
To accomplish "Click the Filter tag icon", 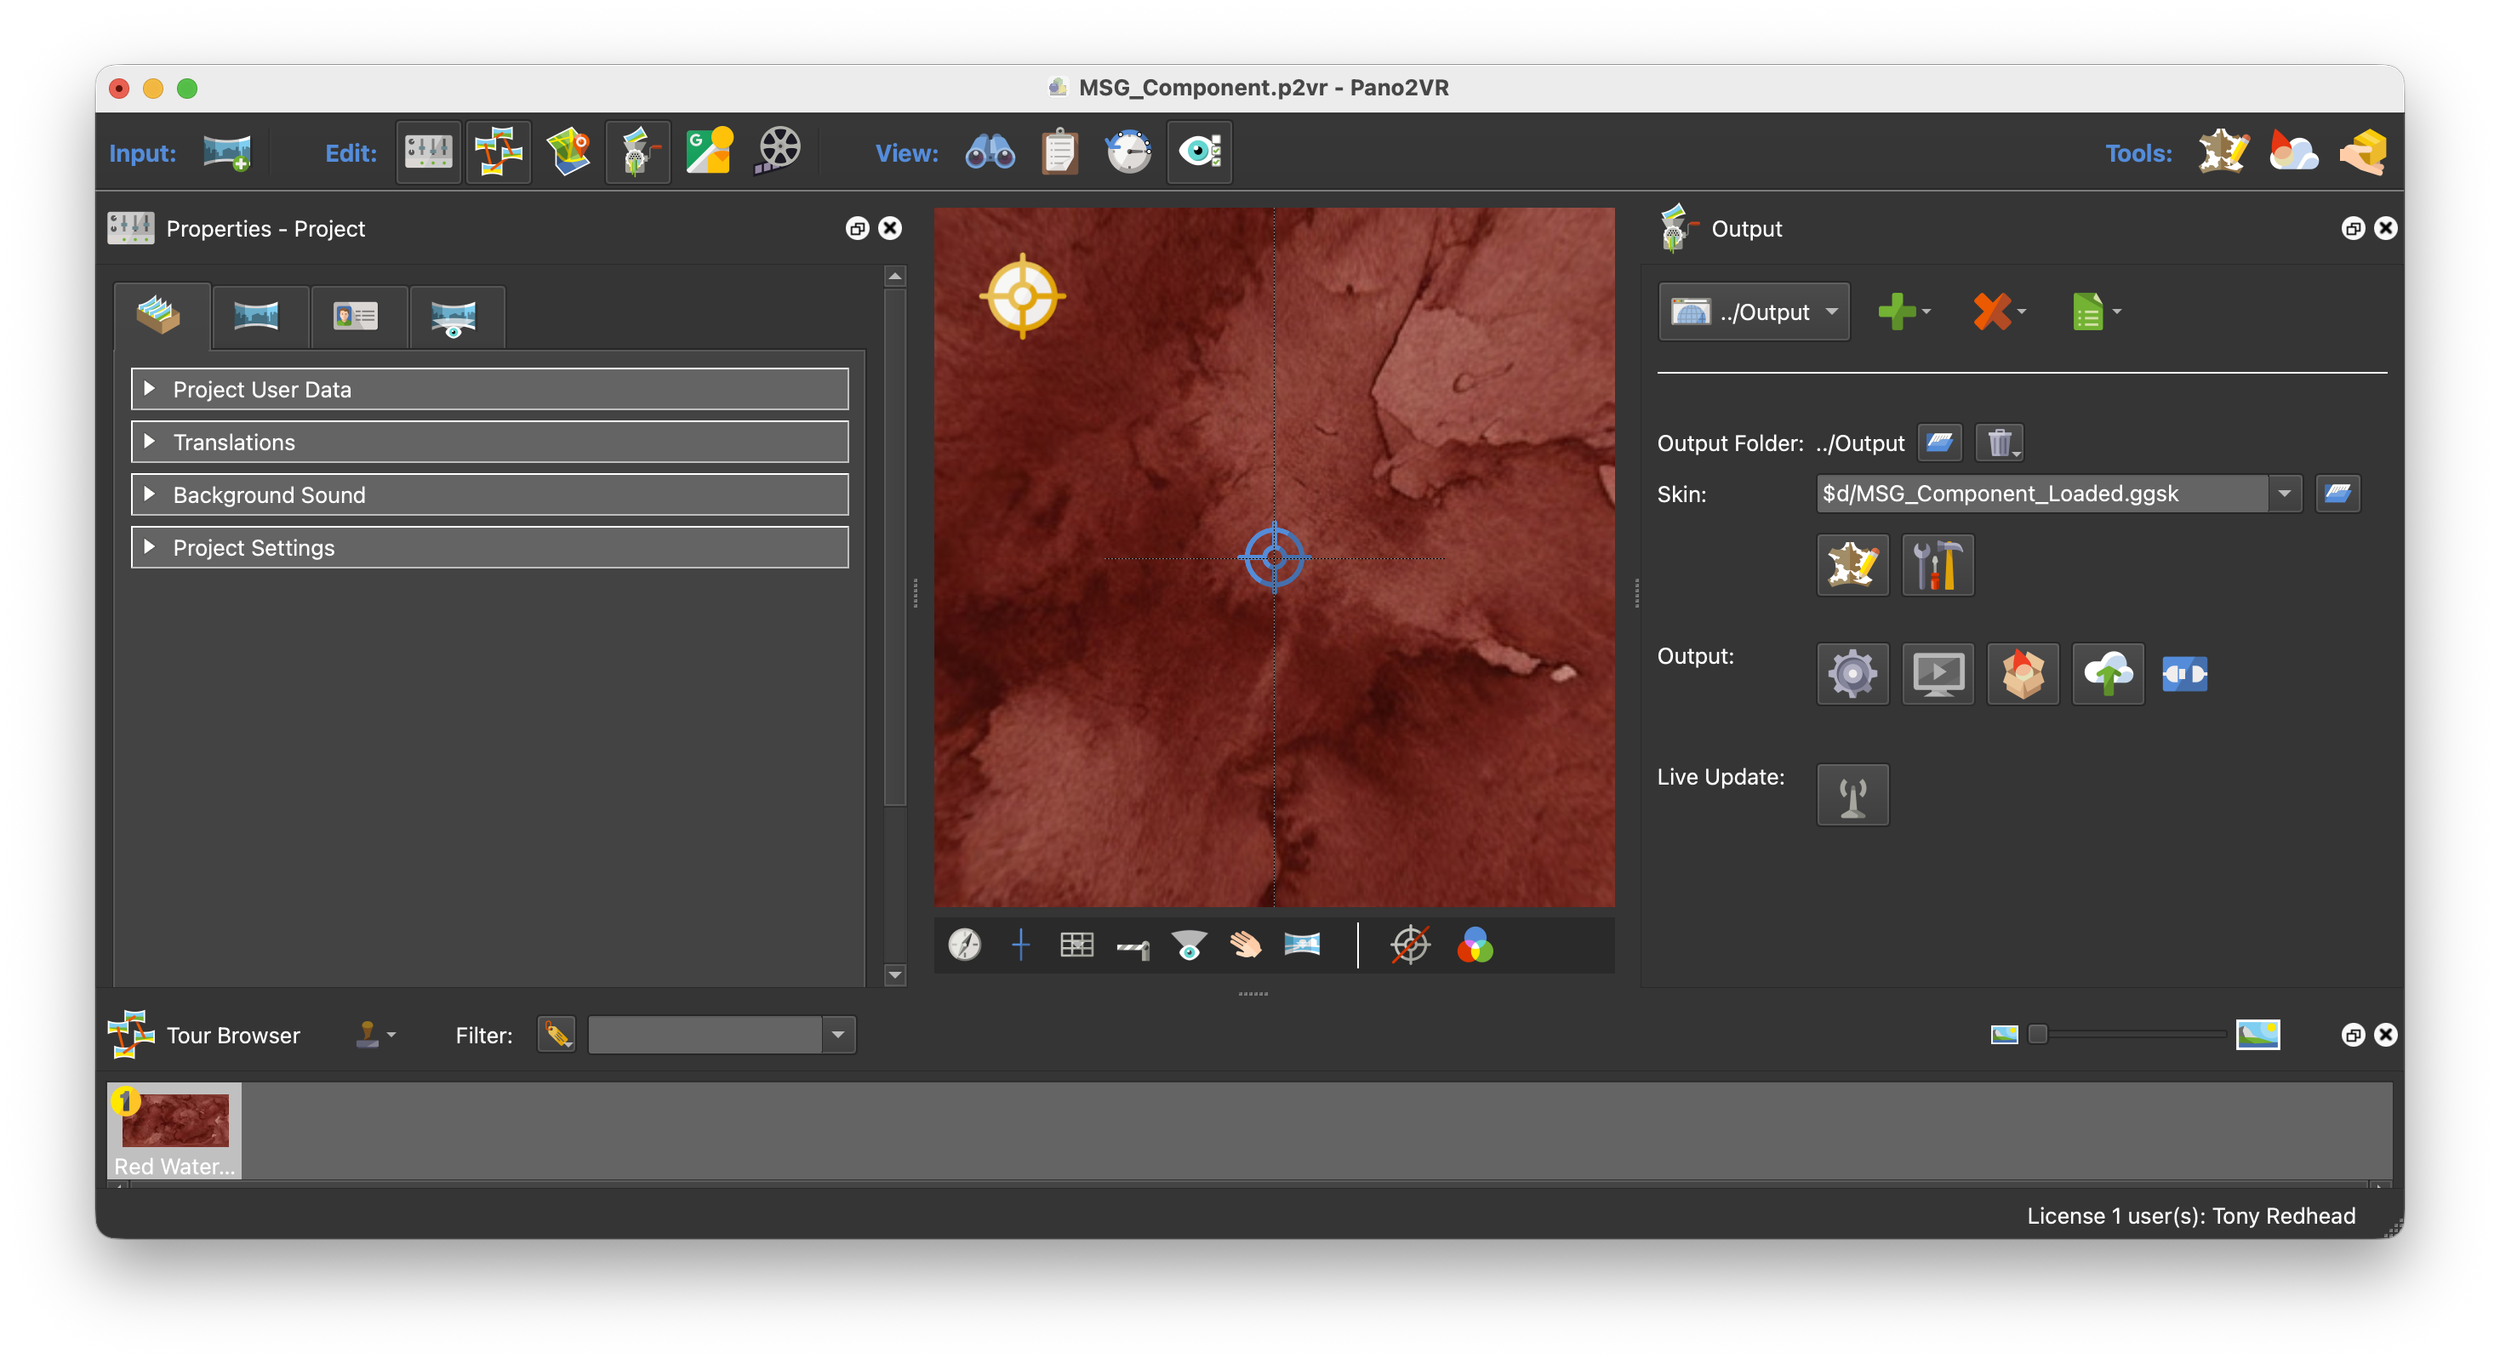I will click(557, 1035).
